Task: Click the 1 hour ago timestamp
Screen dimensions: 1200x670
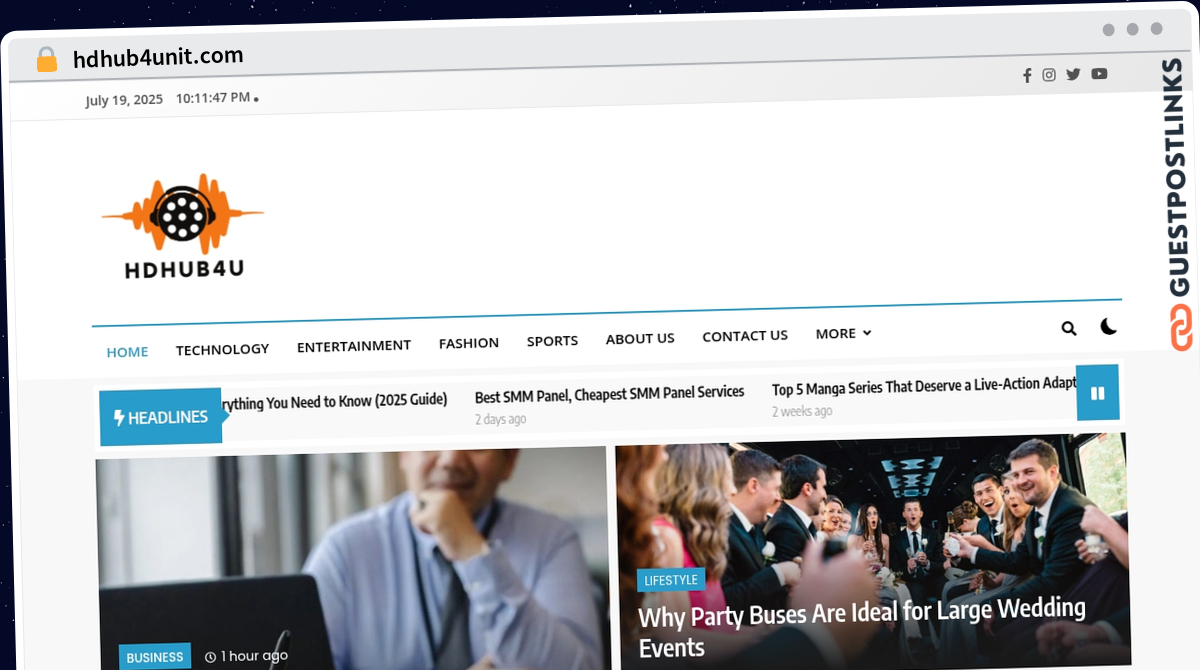Action: pyautogui.click(x=246, y=656)
